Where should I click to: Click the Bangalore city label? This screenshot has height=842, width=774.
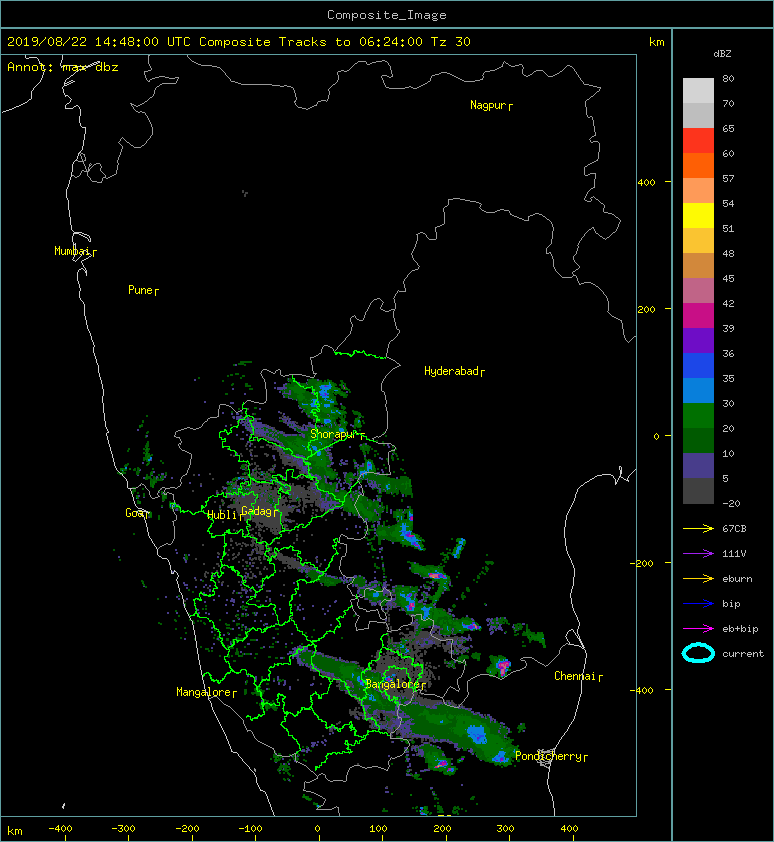pyautogui.click(x=393, y=684)
